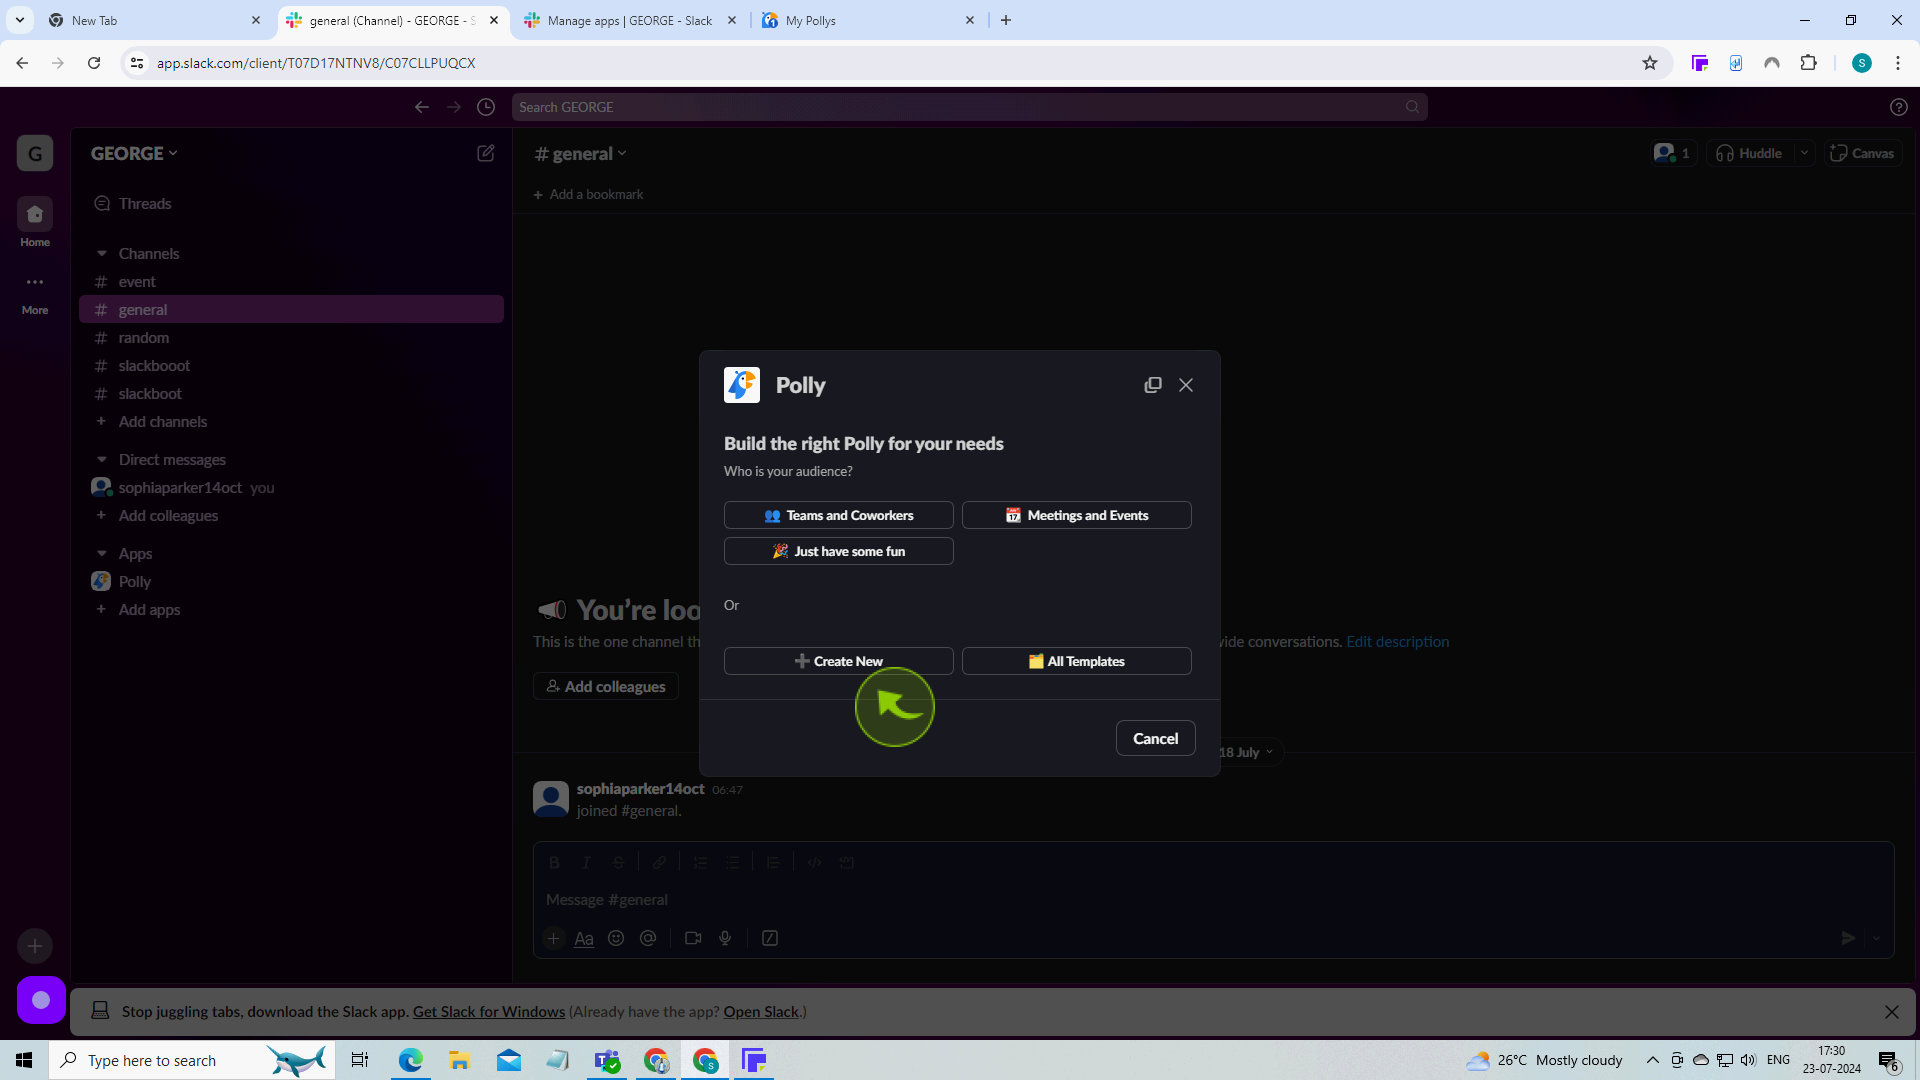This screenshot has width=1920, height=1080.
Task: Start a Huddle in general channel
Action: click(1749, 153)
